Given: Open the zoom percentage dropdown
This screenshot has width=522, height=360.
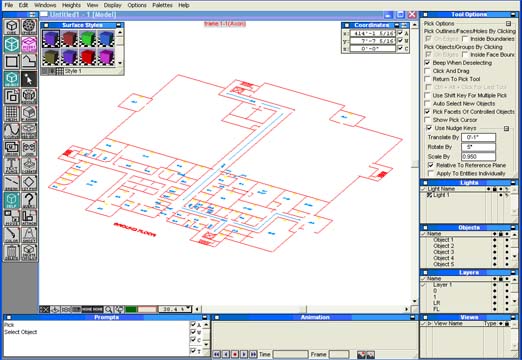Looking at the screenshot, I should [x=189, y=309].
